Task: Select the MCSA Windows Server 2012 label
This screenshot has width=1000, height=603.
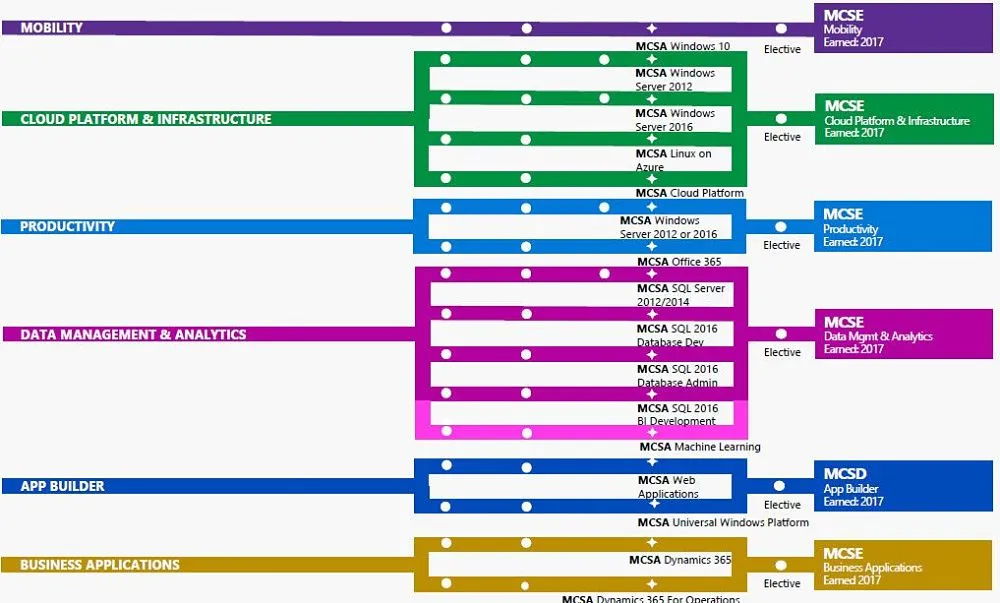Action: [x=675, y=80]
